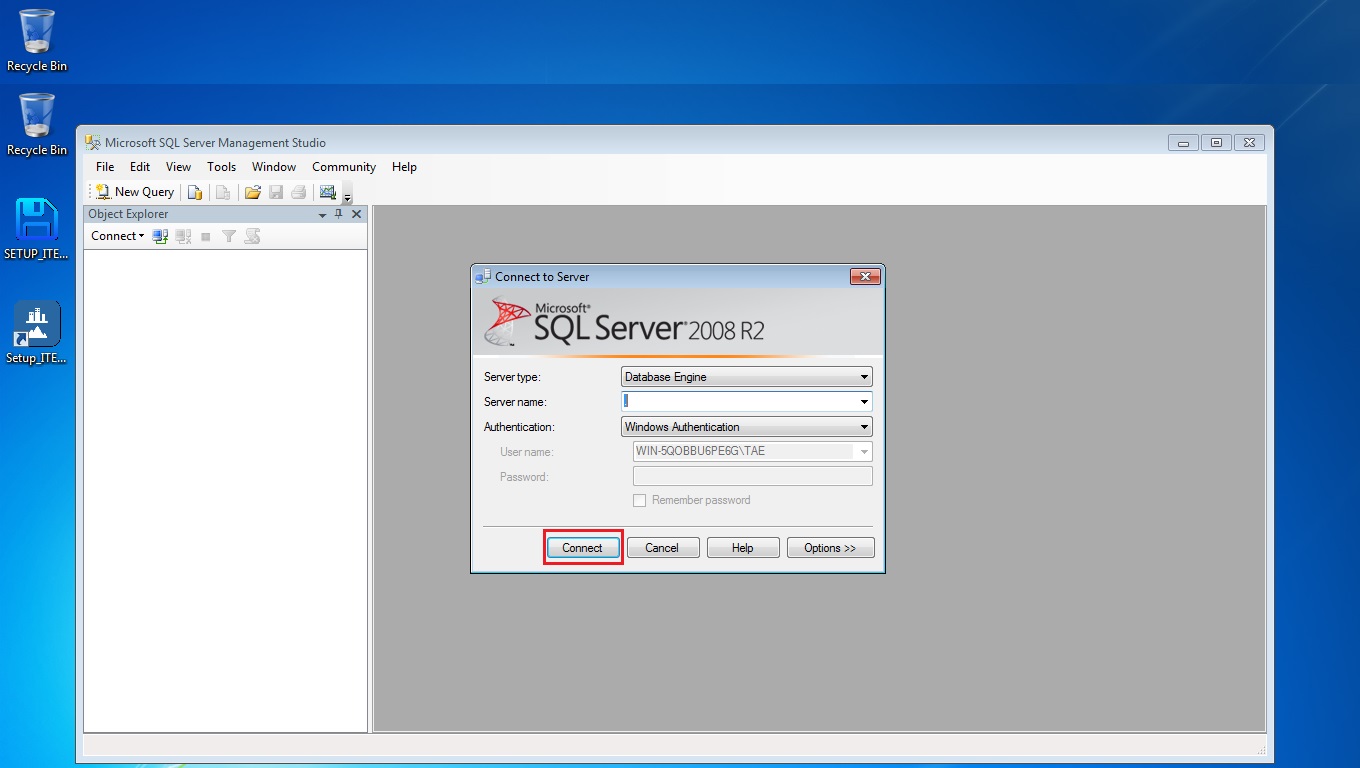The height and width of the screenshot is (768, 1360).
Task: Select the SETUP_ITE floppy disk desktop icon
Action: click(x=37, y=229)
